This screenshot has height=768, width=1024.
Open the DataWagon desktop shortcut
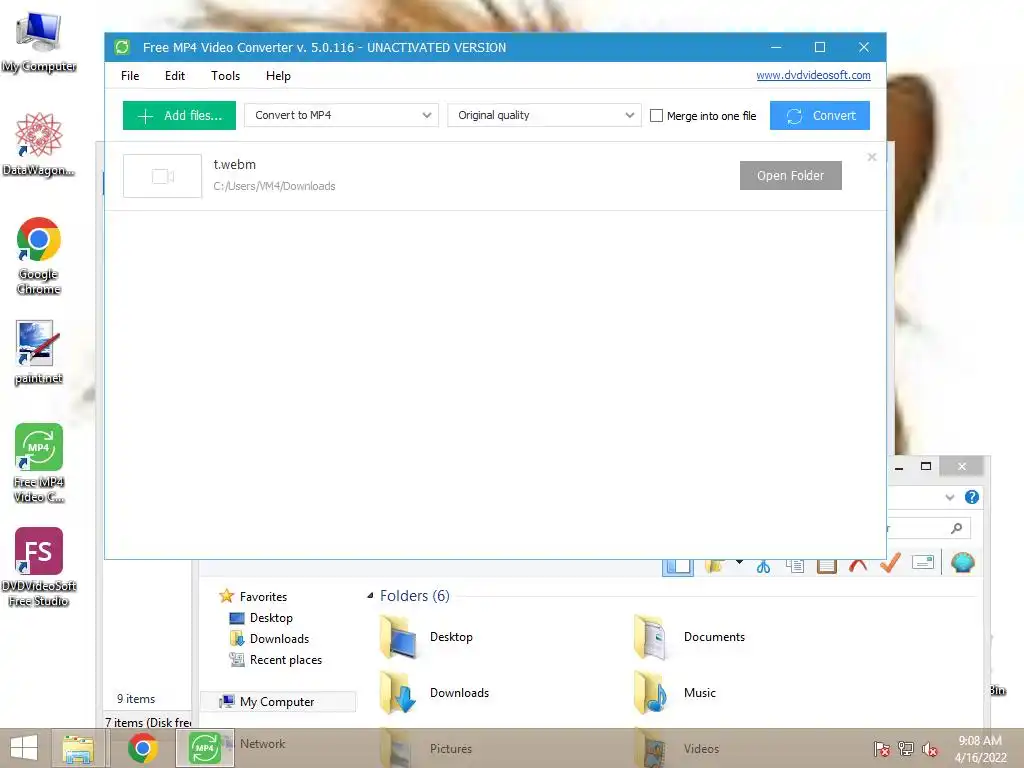coord(39,144)
